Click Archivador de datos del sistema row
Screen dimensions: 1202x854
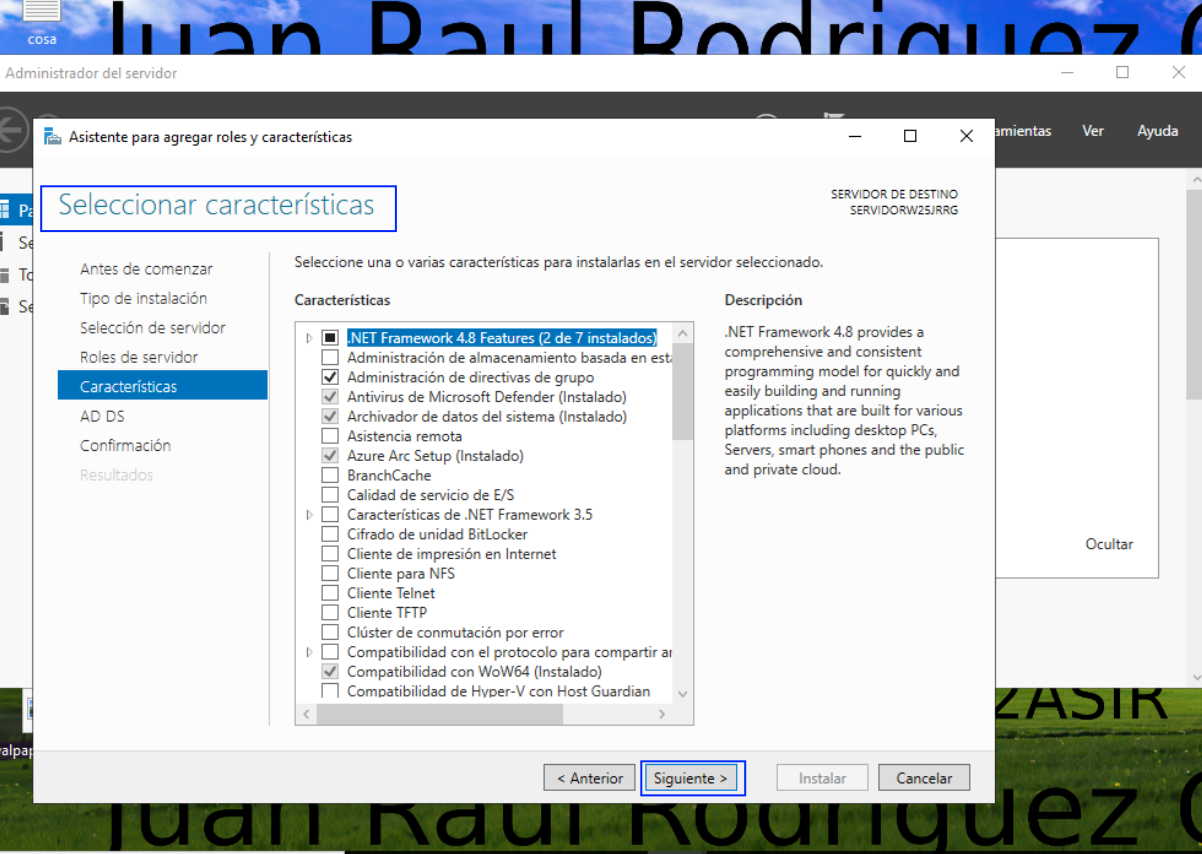[487, 416]
